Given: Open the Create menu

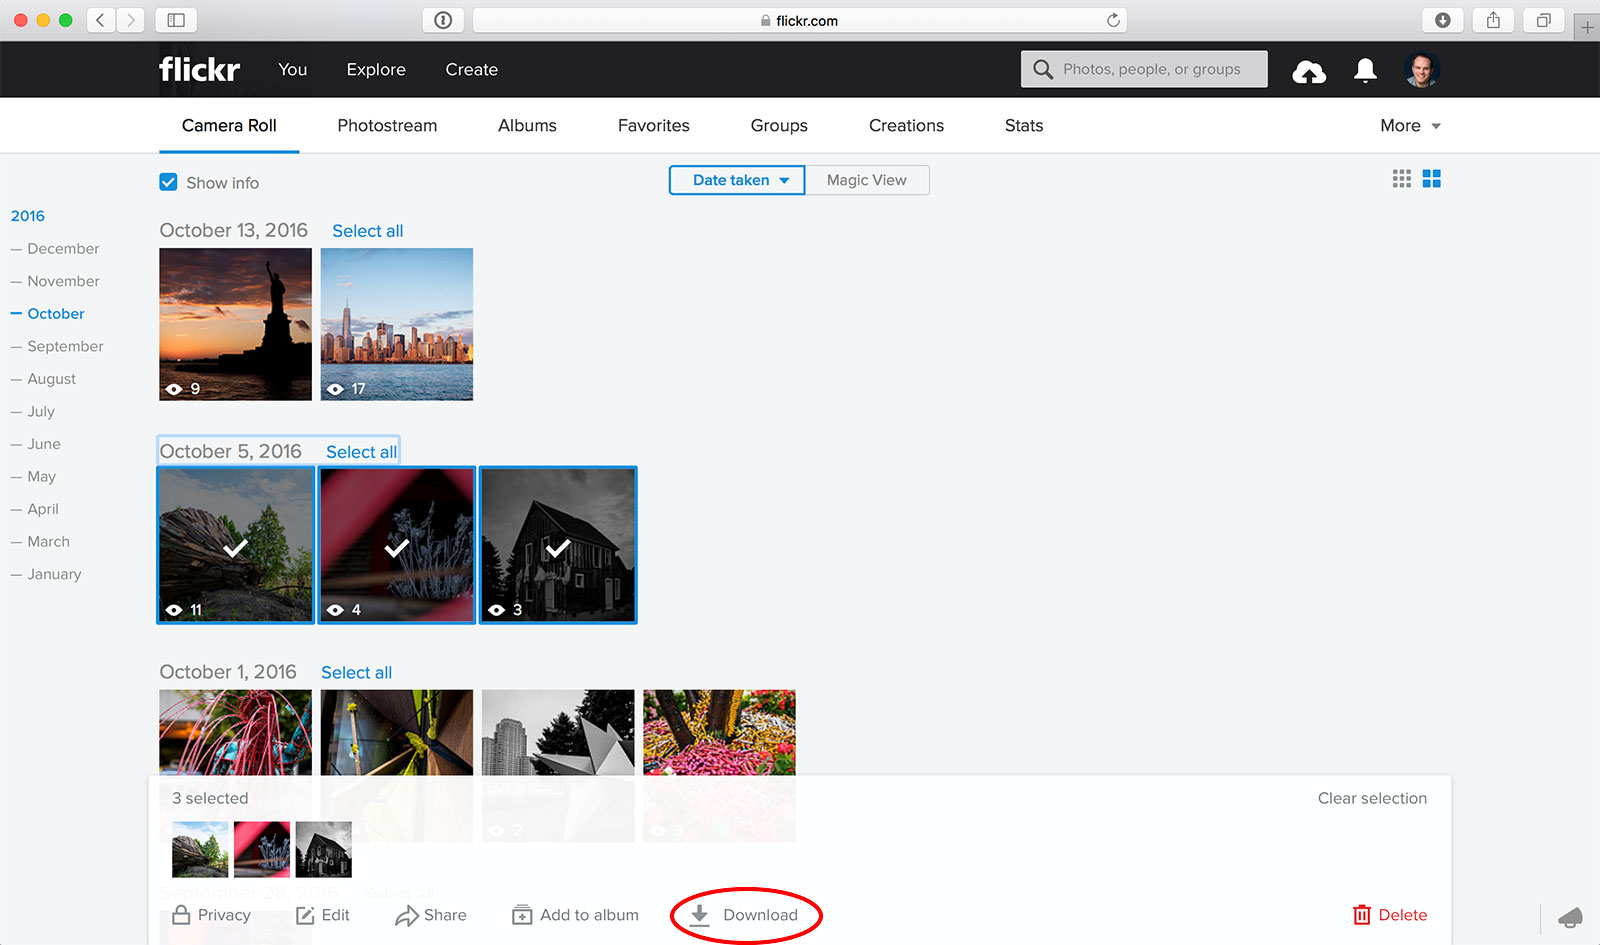Looking at the screenshot, I should [472, 69].
